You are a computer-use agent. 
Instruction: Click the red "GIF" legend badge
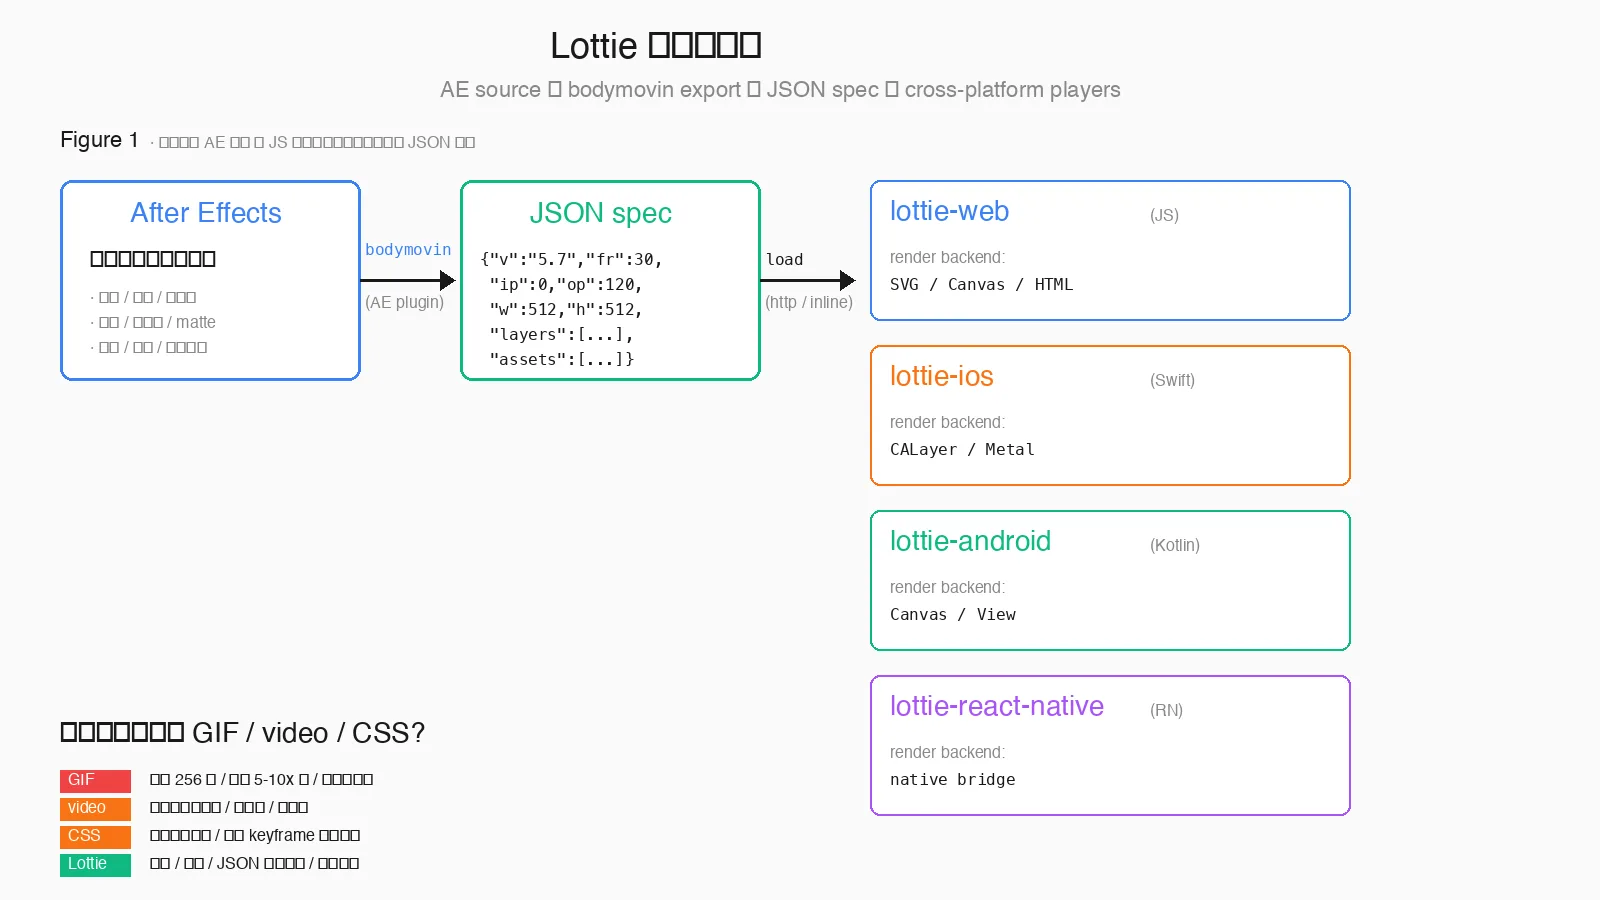point(95,781)
